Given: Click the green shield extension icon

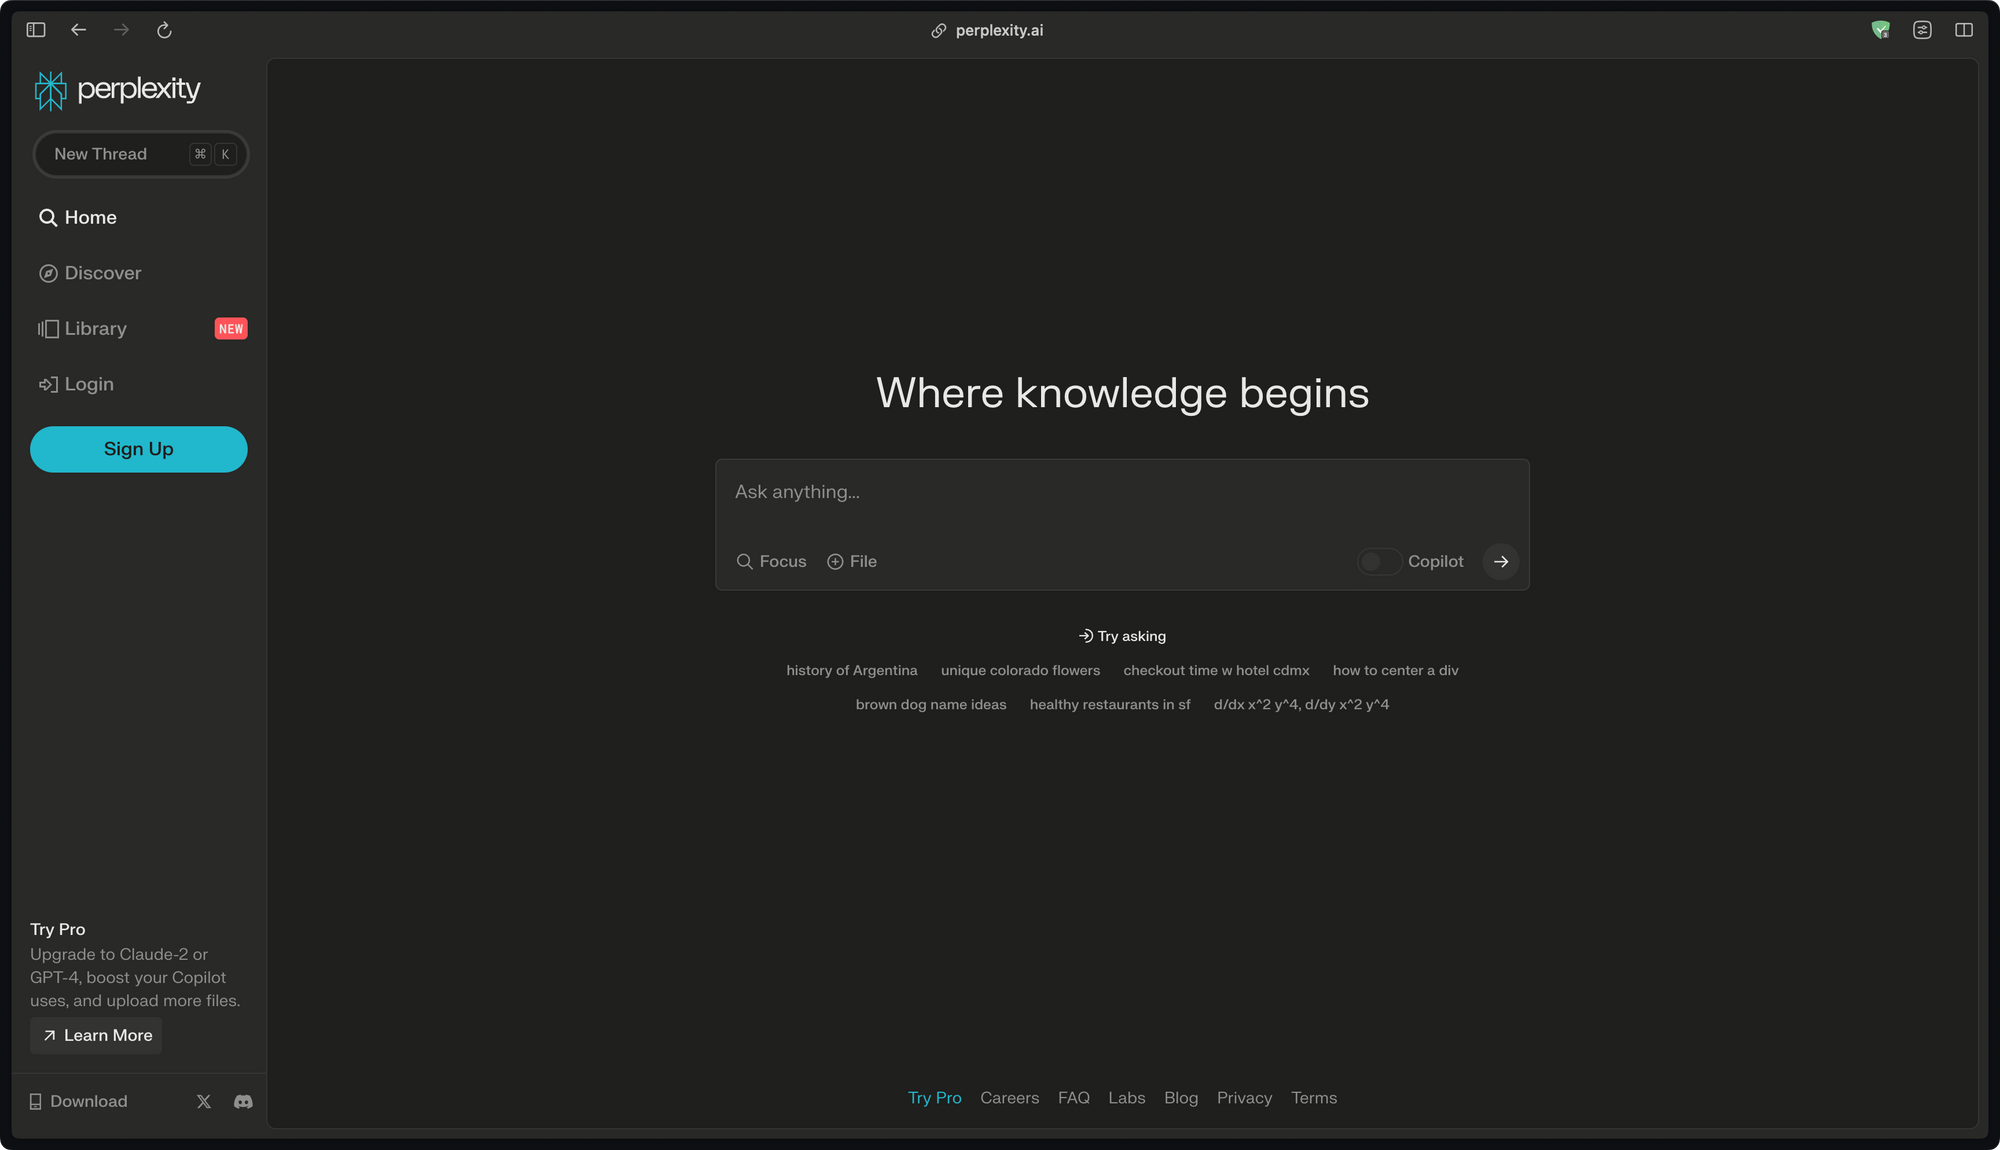Looking at the screenshot, I should [x=1880, y=30].
